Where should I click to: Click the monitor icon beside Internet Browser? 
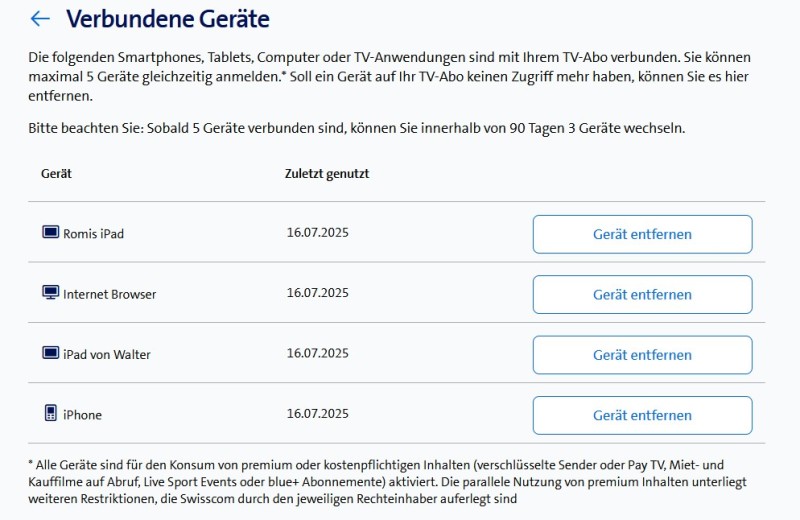tap(50, 293)
